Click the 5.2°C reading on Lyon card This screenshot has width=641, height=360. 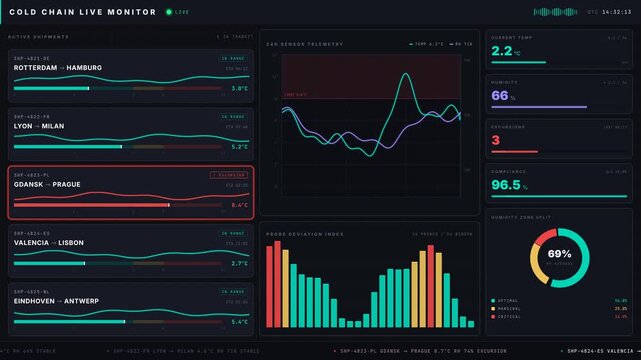tap(240, 147)
